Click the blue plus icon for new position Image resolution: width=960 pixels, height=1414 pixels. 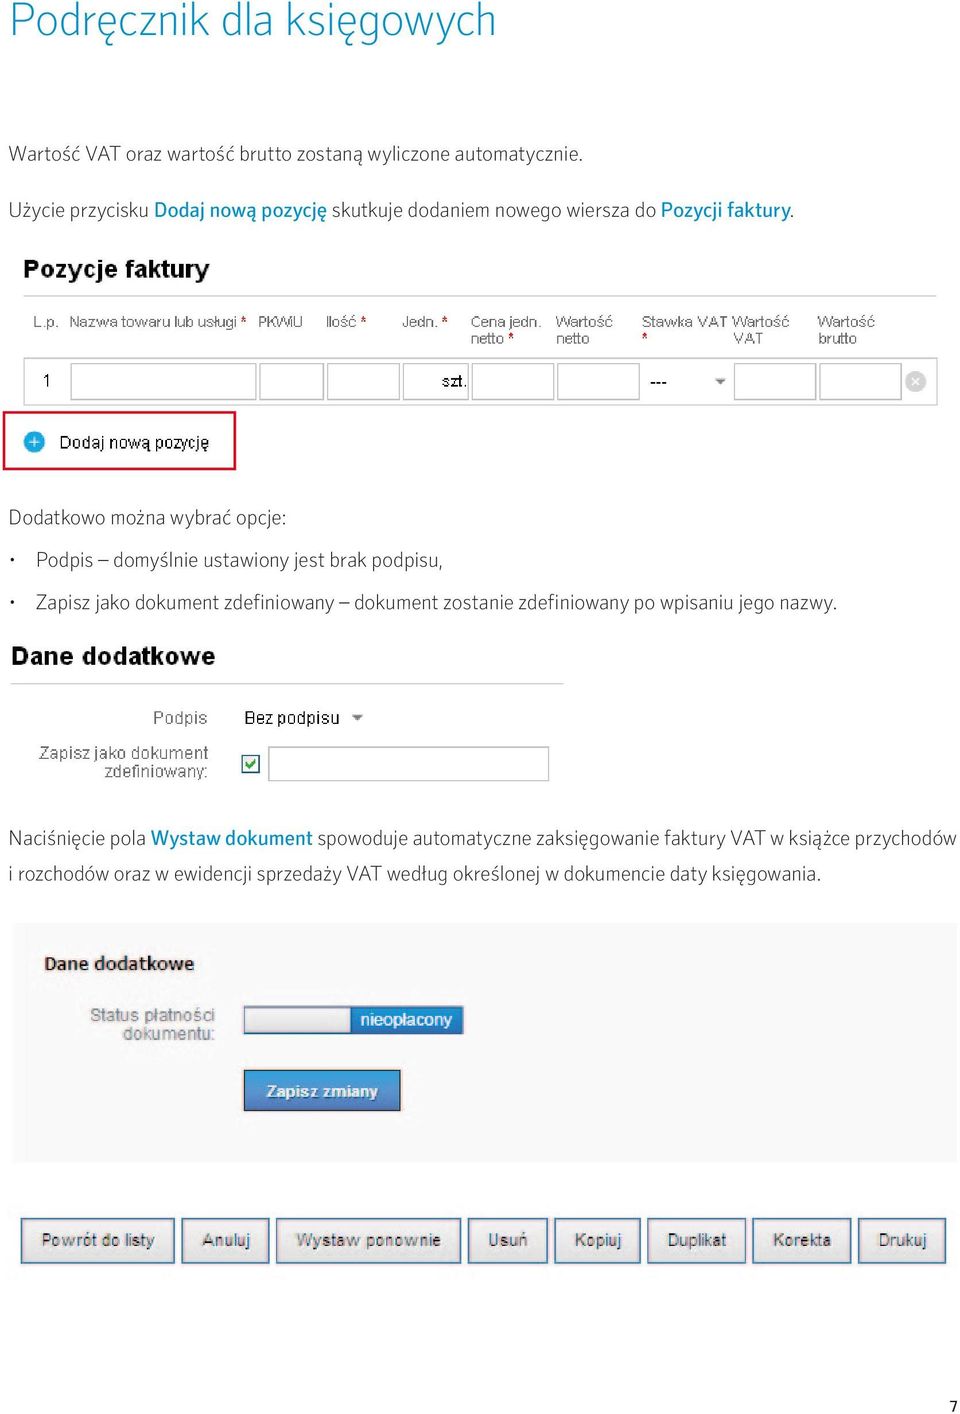[x=35, y=442]
